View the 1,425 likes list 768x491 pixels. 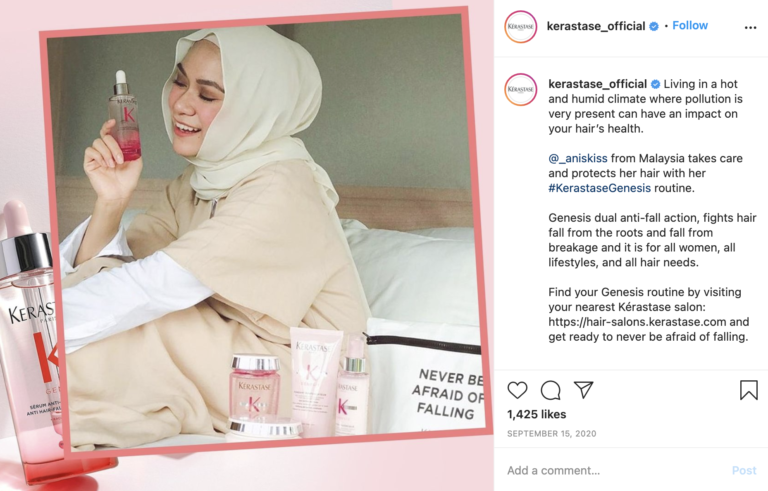[x=536, y=415]
